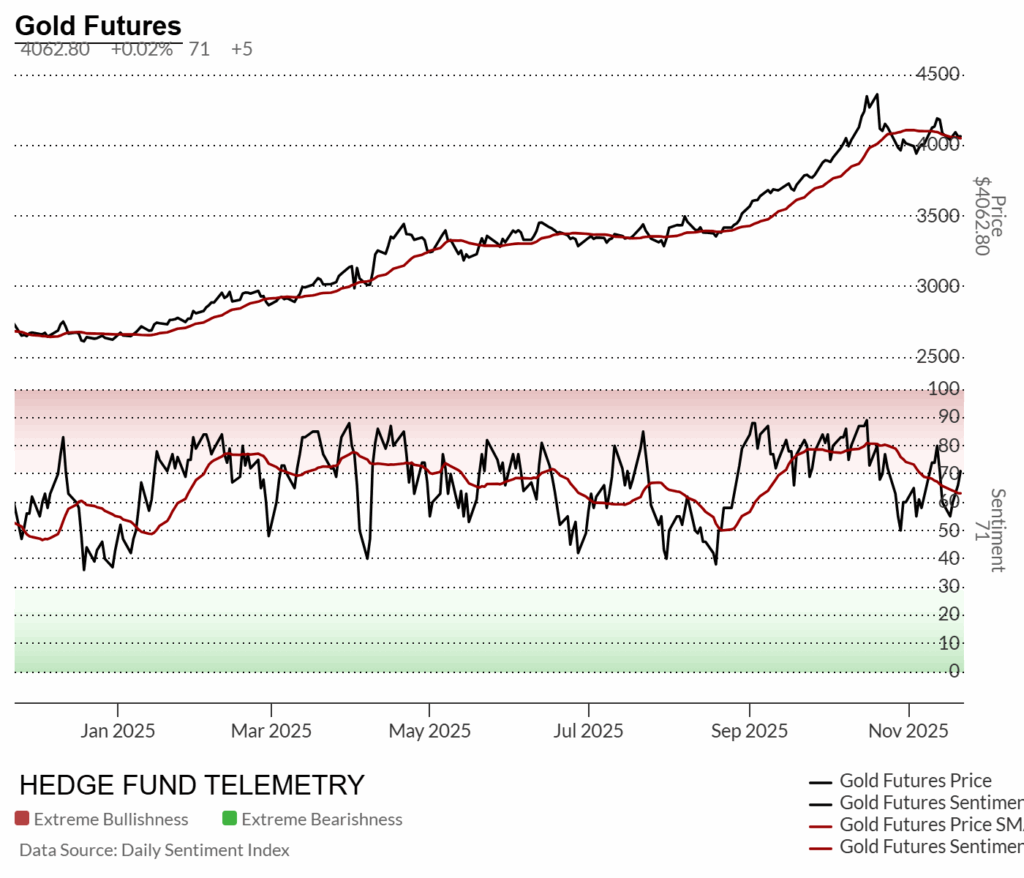Click the red line marker beside Gold Futures Price SMA
This screenshot has height=878, width=1024.
click(x=821, y=825)
